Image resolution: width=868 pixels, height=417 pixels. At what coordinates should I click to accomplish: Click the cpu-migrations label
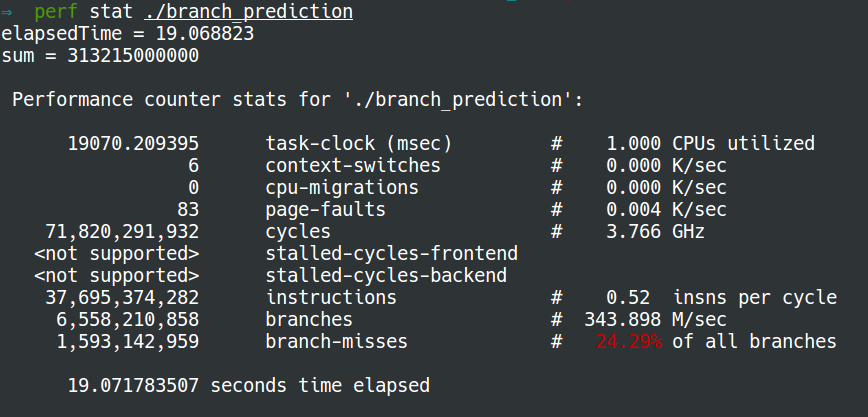coord(342,188)
